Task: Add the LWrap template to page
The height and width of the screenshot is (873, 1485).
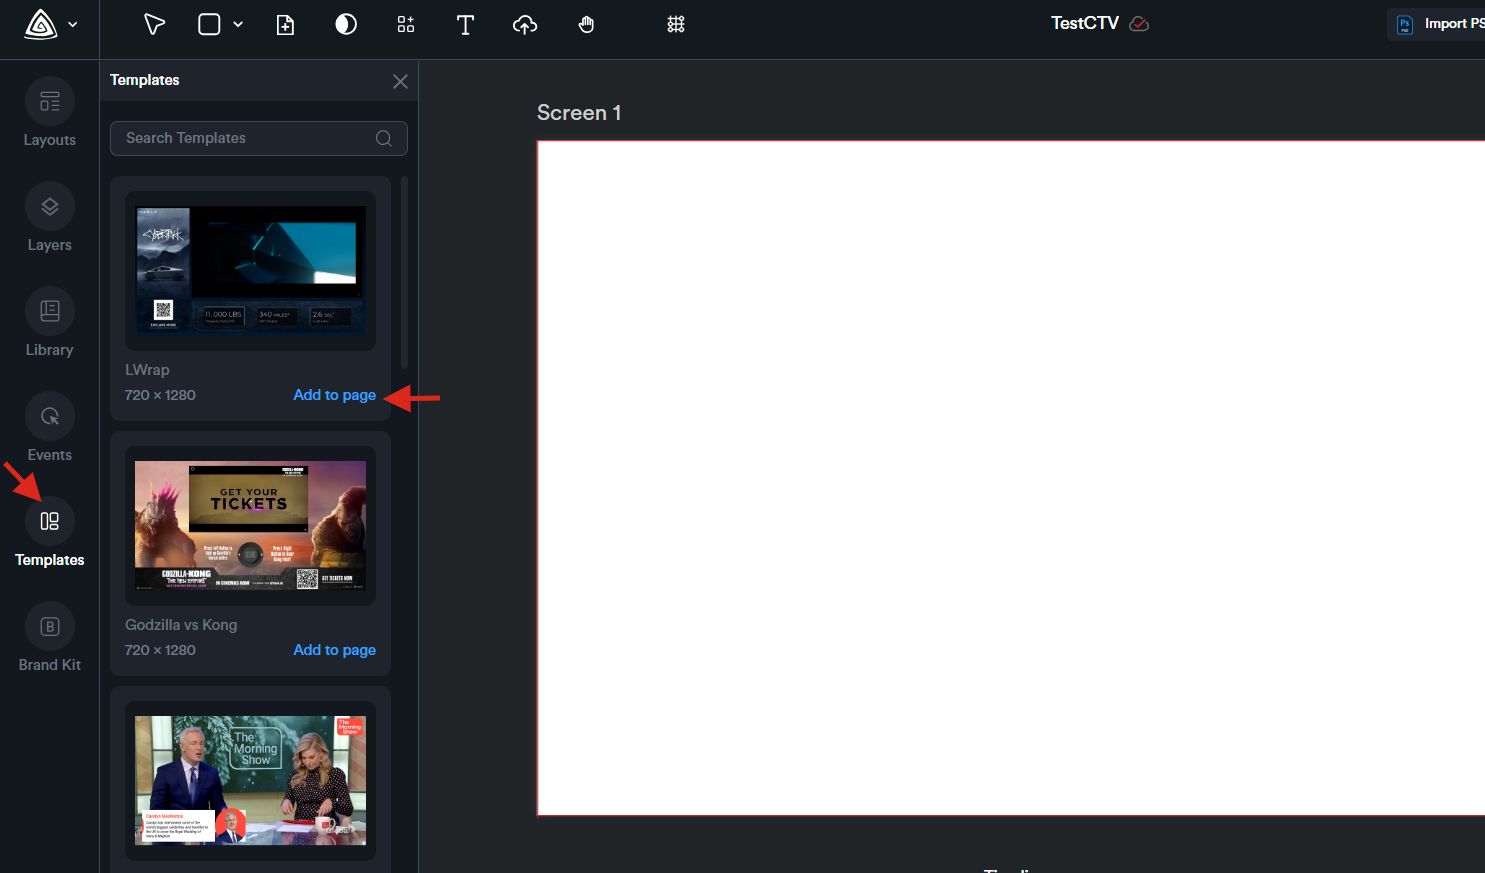Action: coord(334,395)
